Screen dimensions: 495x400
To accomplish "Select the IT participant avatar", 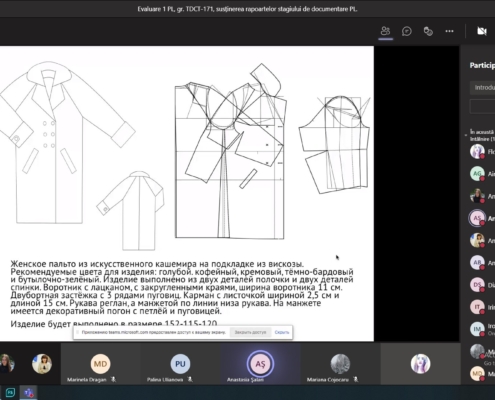I will (477, 307).
